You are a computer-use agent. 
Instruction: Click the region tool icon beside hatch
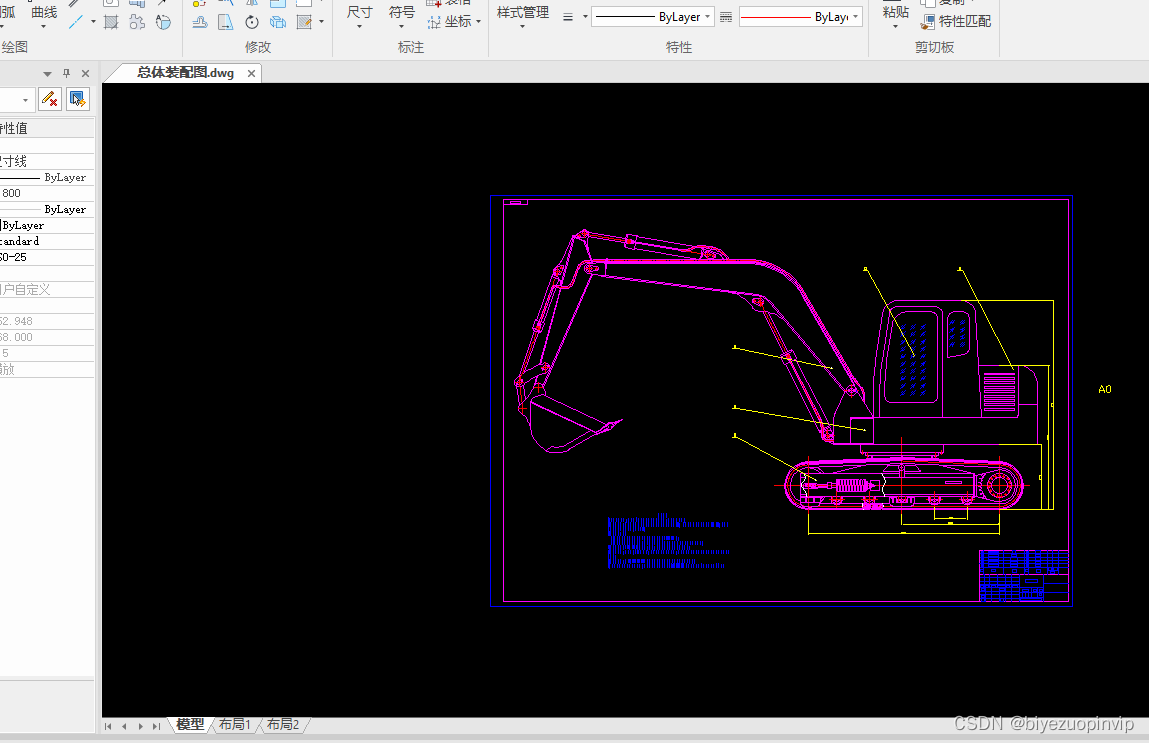click(x=137, y=22)
